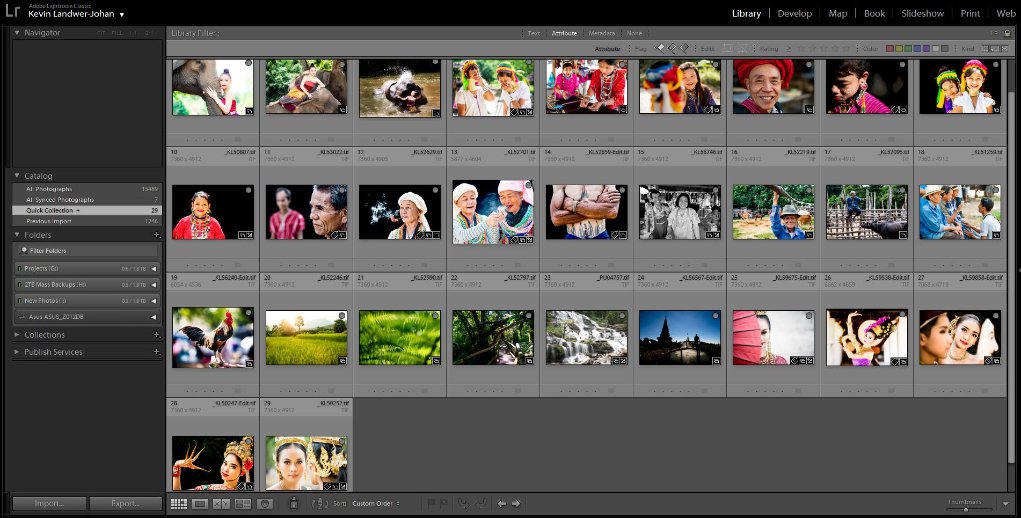This screenshot has height=518, width=1021.
Task: Choose None in Library Filter bar
Action: (634, 33)
